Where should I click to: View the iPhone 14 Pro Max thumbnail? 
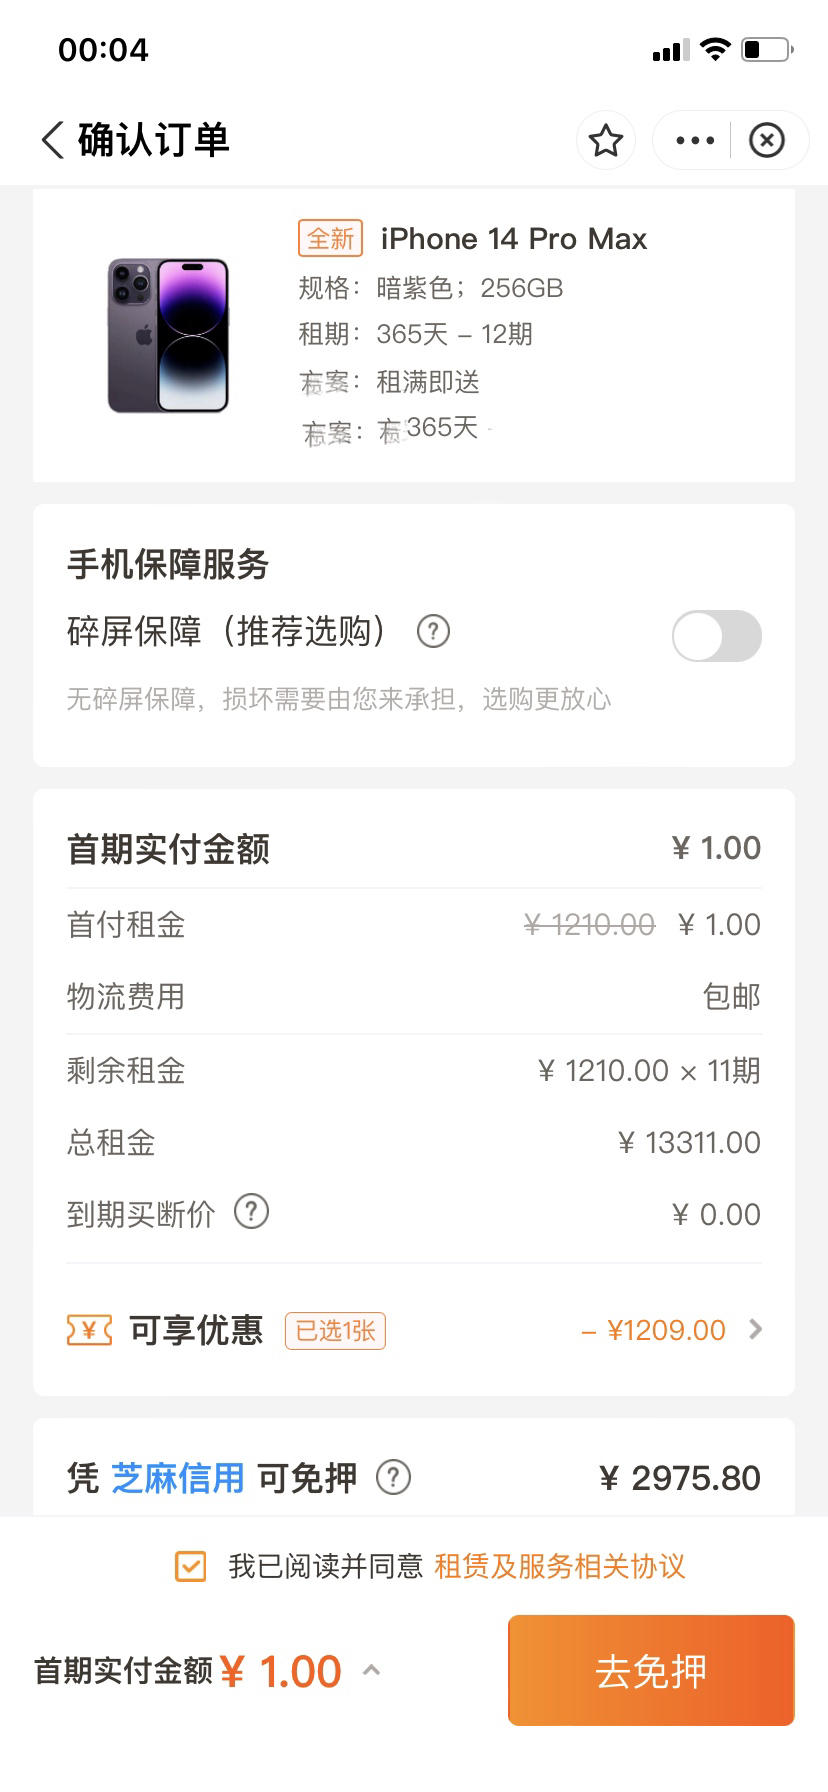[x=168, y=335]
